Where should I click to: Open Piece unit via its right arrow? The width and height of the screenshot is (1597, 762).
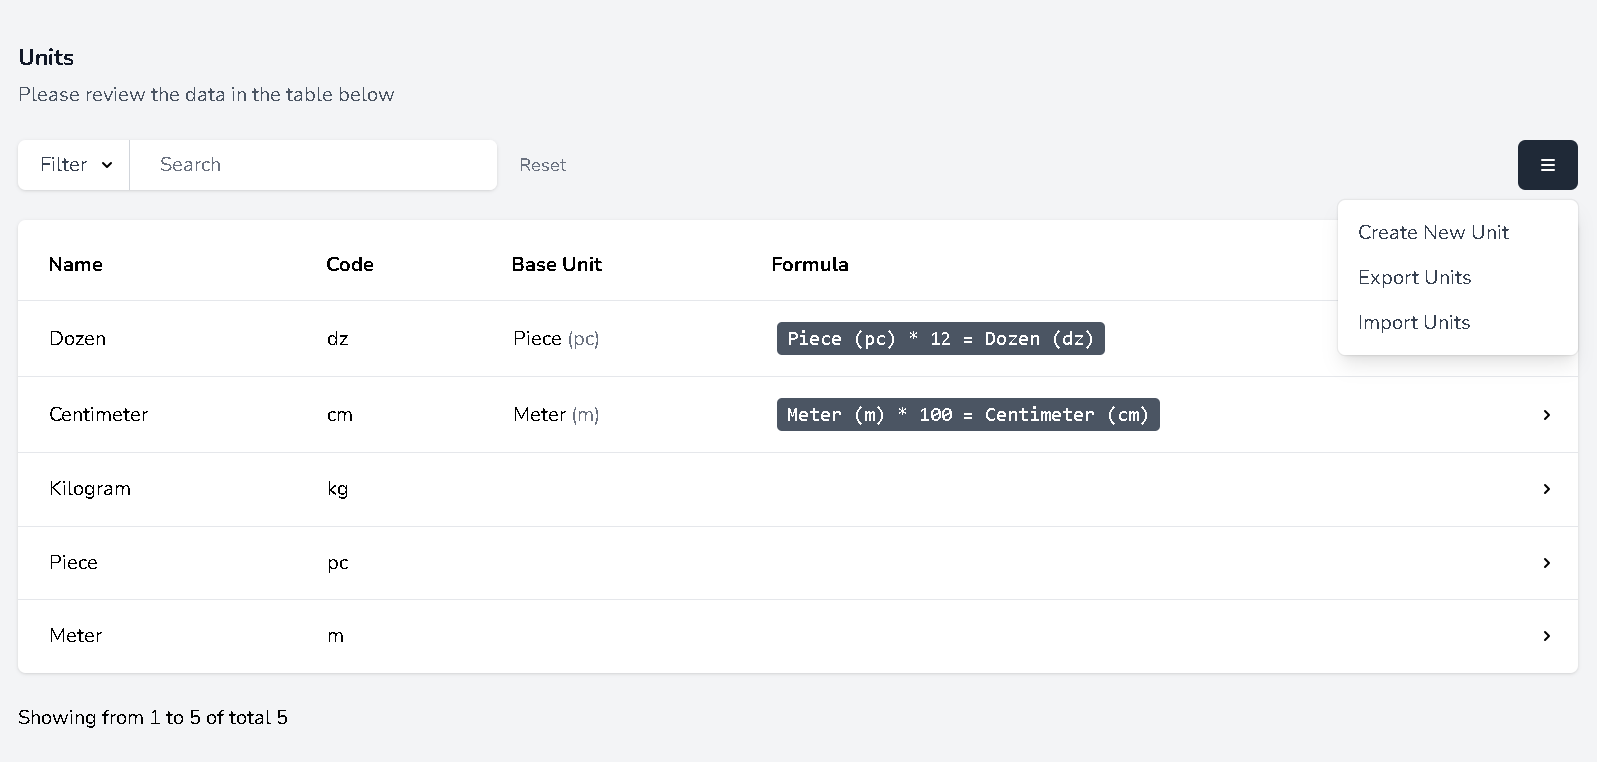[x=1546, y=563]
